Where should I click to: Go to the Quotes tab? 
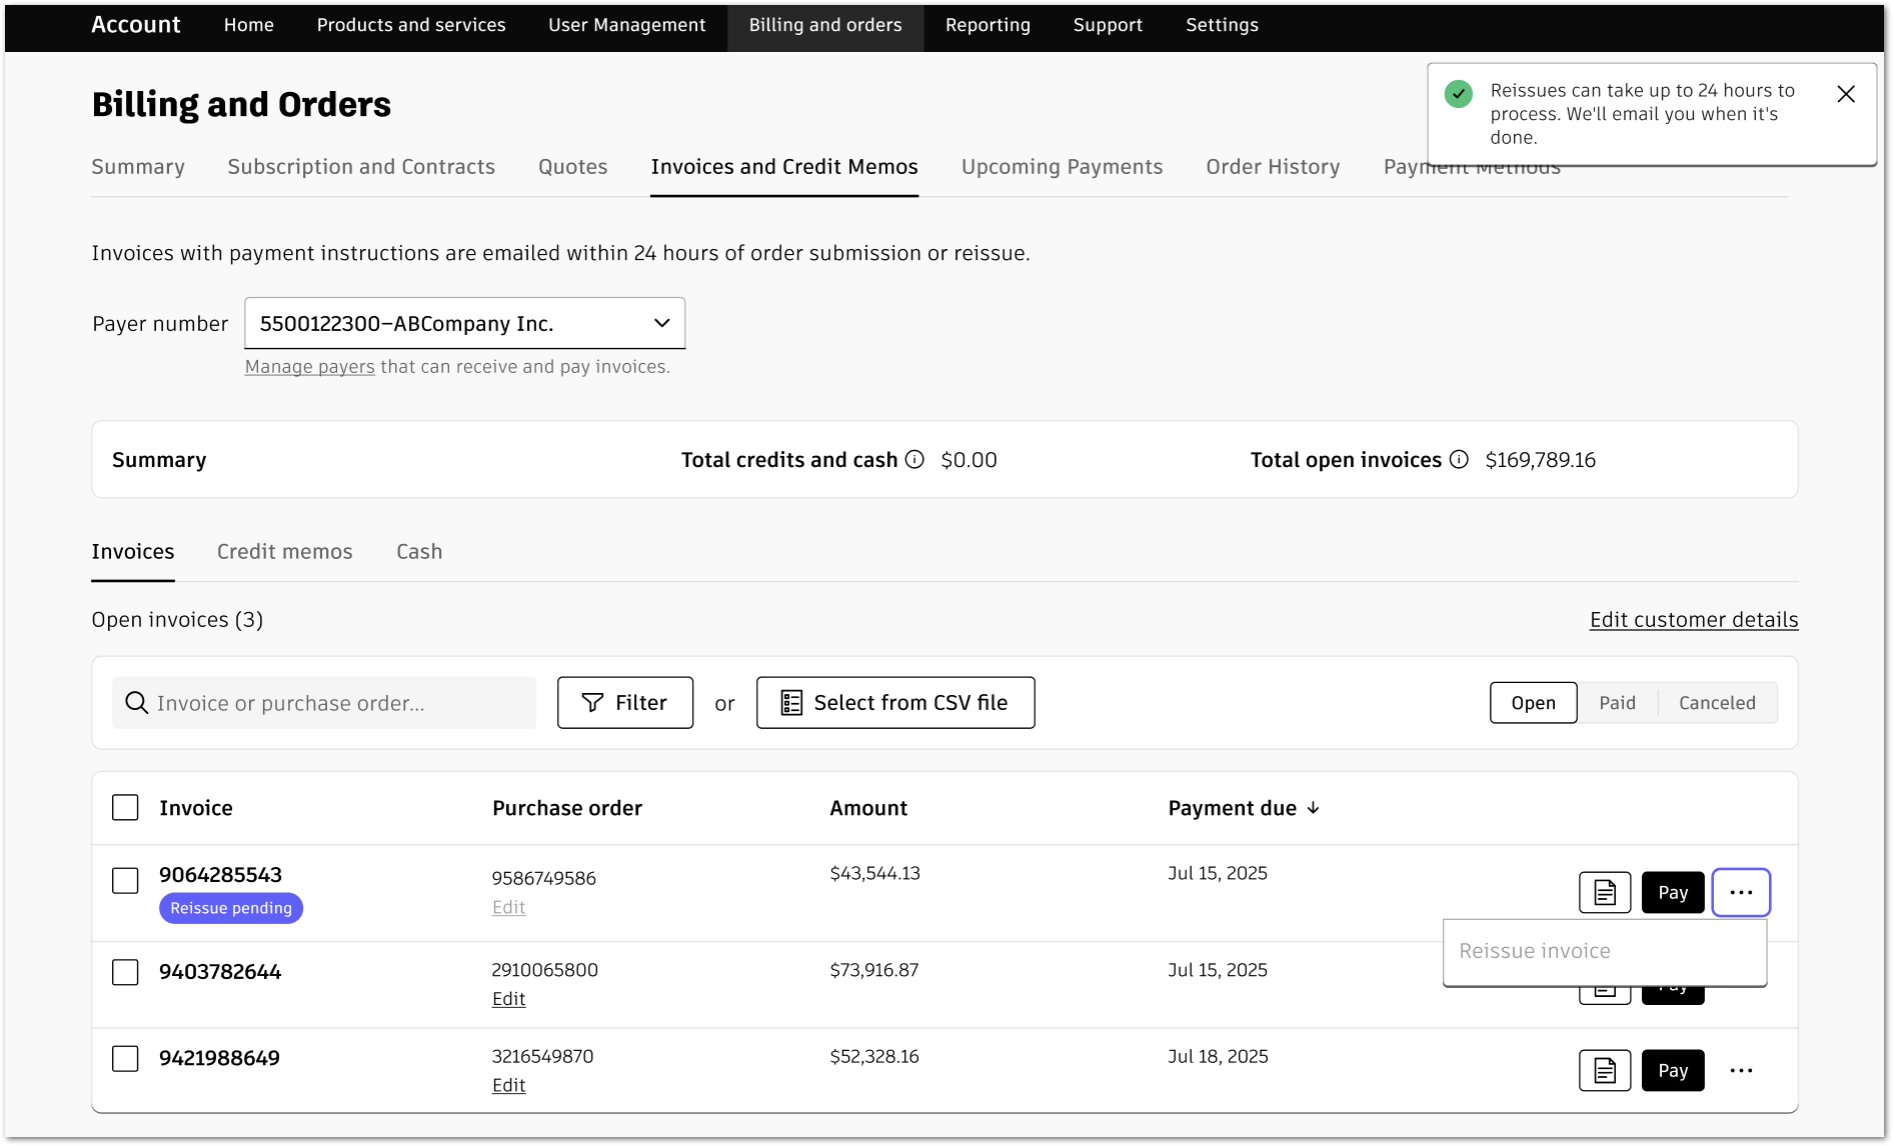572,166
